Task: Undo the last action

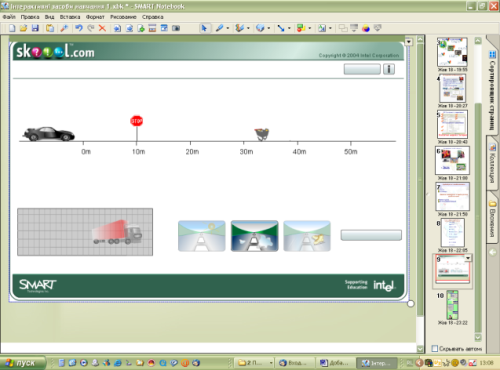Action: 79,28
